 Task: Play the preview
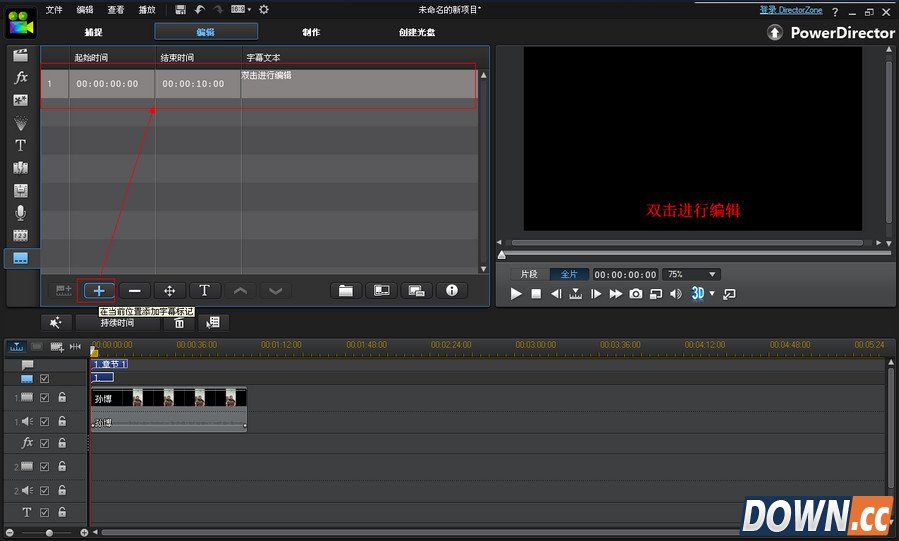516,294
